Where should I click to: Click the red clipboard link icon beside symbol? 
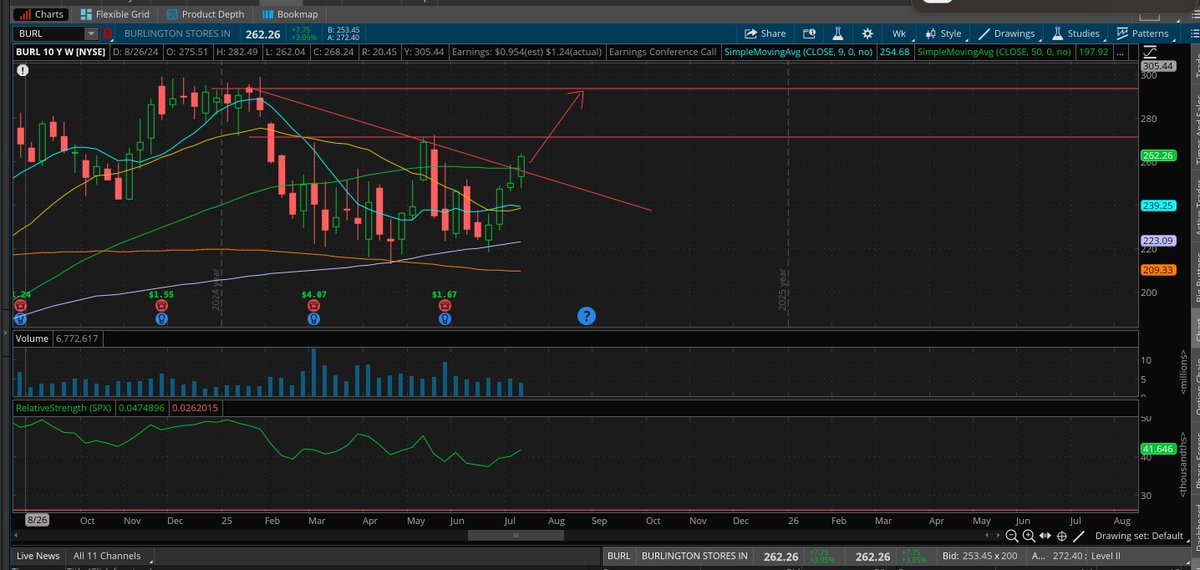tap(108, 34)
